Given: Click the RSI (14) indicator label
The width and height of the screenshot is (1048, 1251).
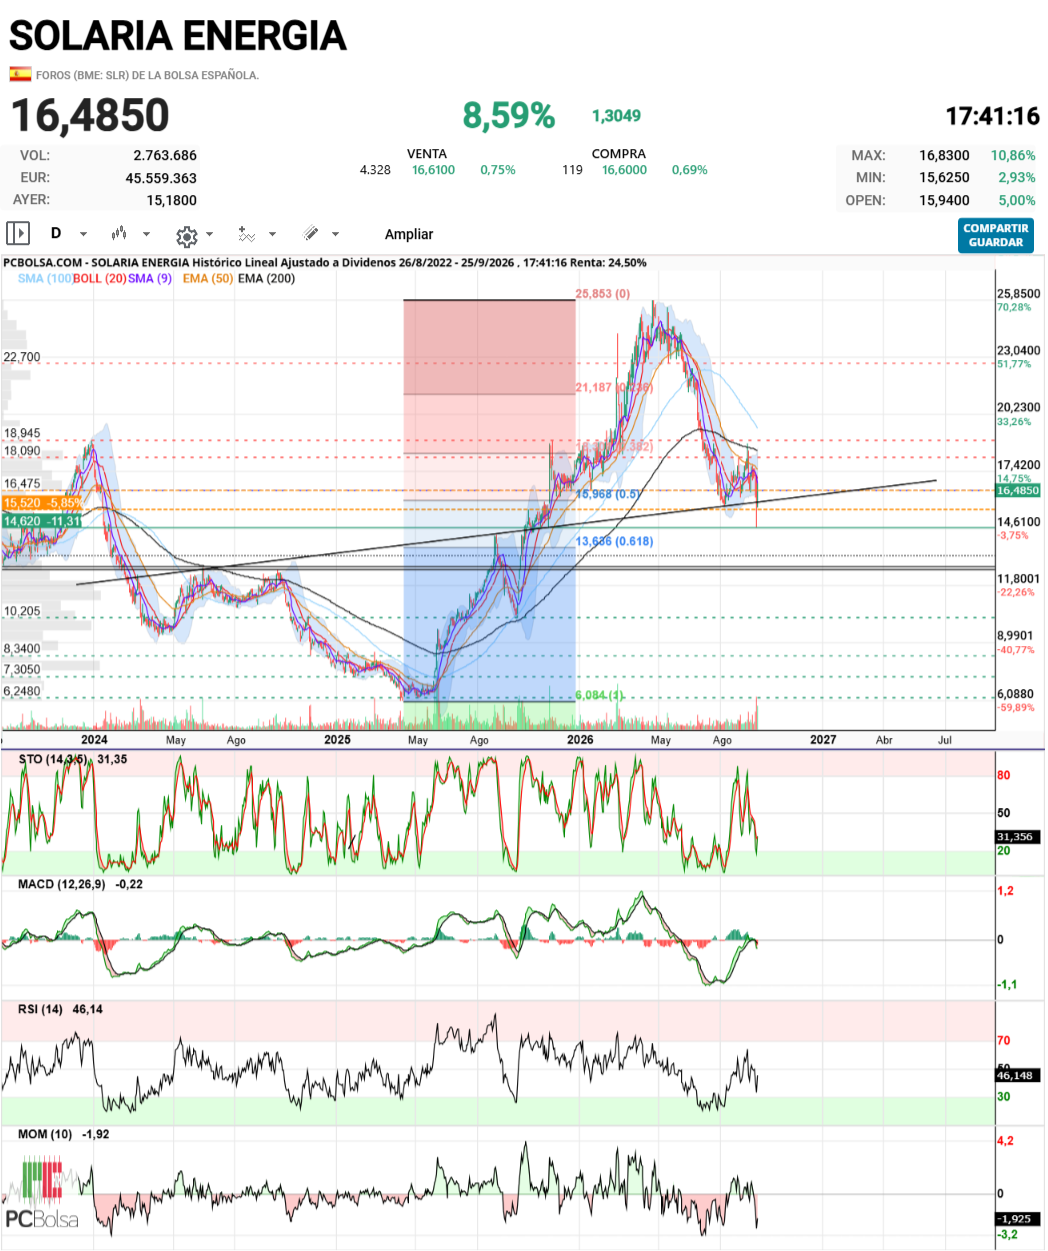Looking at the screenshot, I should pyautogui.click(x=40, y=1009).
